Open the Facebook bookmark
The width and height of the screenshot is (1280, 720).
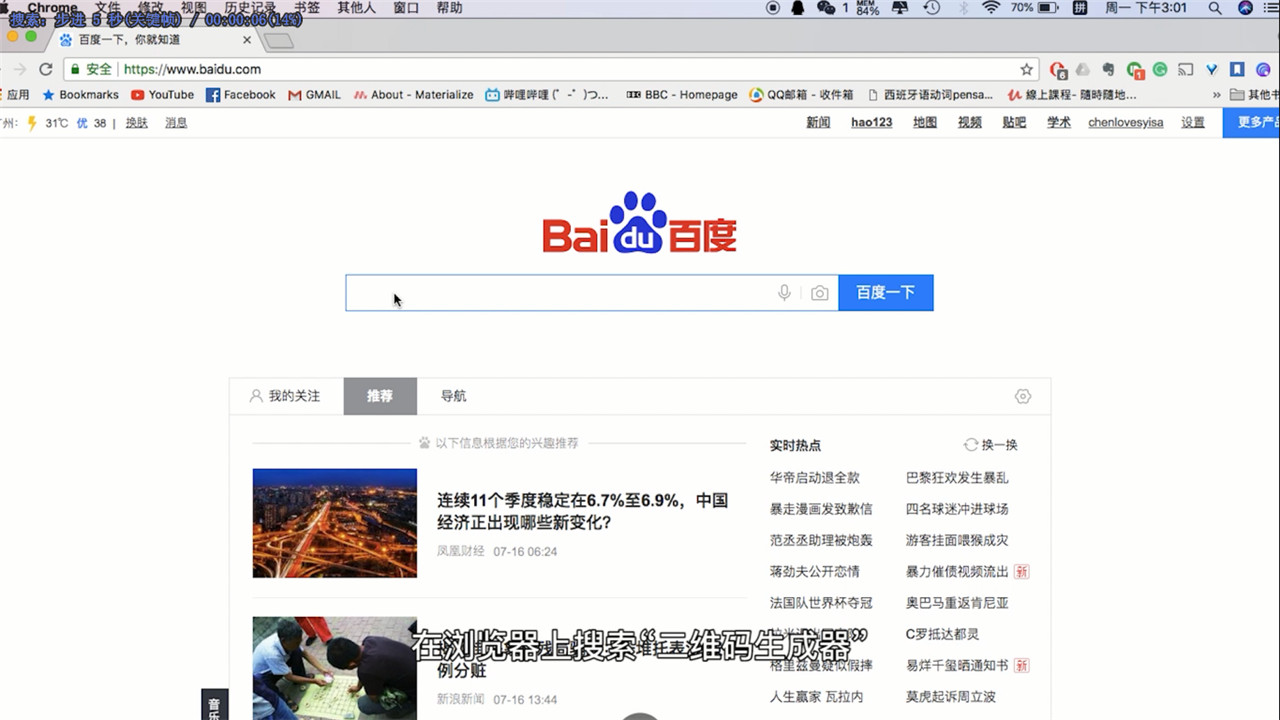[240, 95]
